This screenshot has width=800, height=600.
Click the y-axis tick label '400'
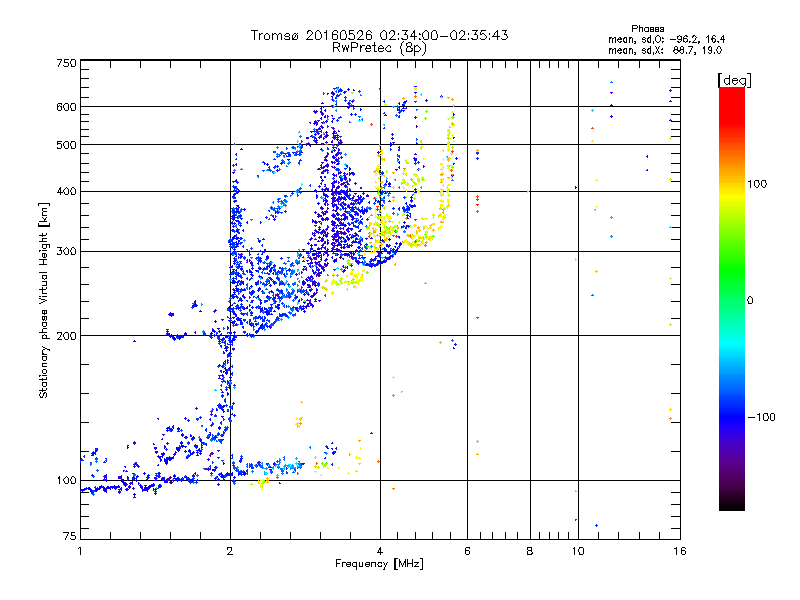[66, 192]
